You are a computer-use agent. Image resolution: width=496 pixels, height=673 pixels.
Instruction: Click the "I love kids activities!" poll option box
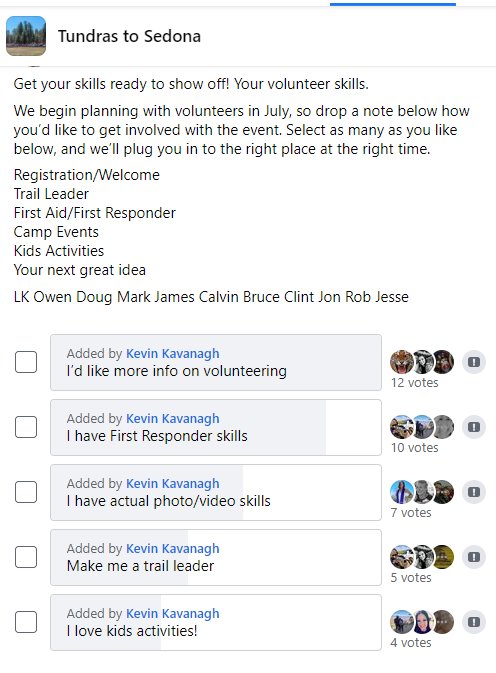tap(216, 622)
